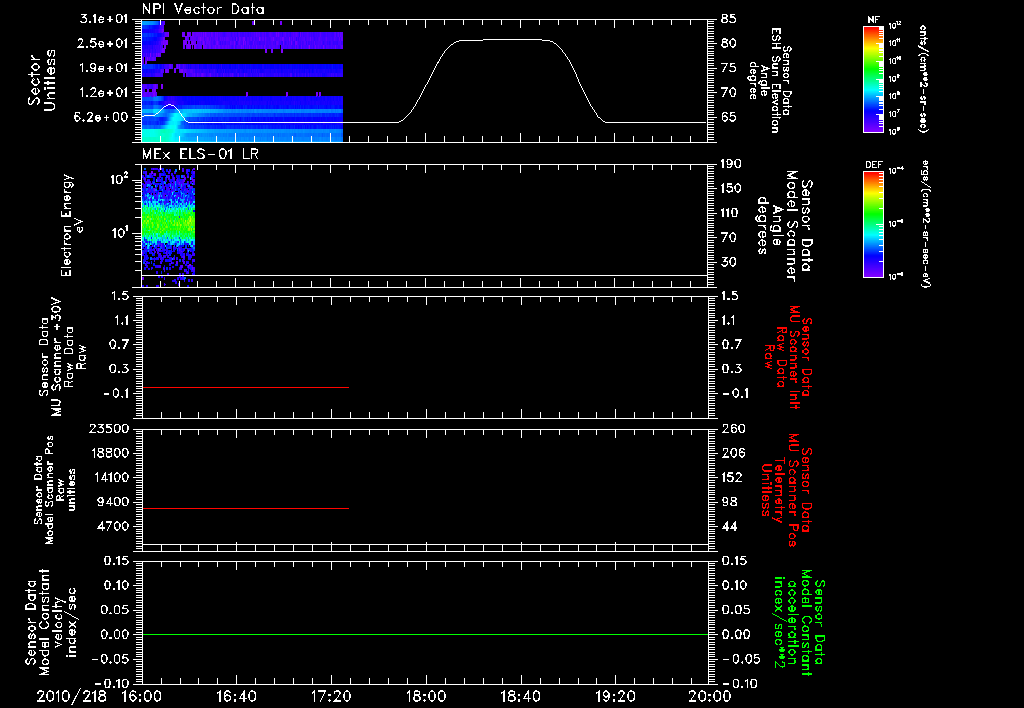Click the 'ESH Sun Elevation Angle' axis title
The height and width of the screenshot is (708, 1024).
click(x=770, y=80)
